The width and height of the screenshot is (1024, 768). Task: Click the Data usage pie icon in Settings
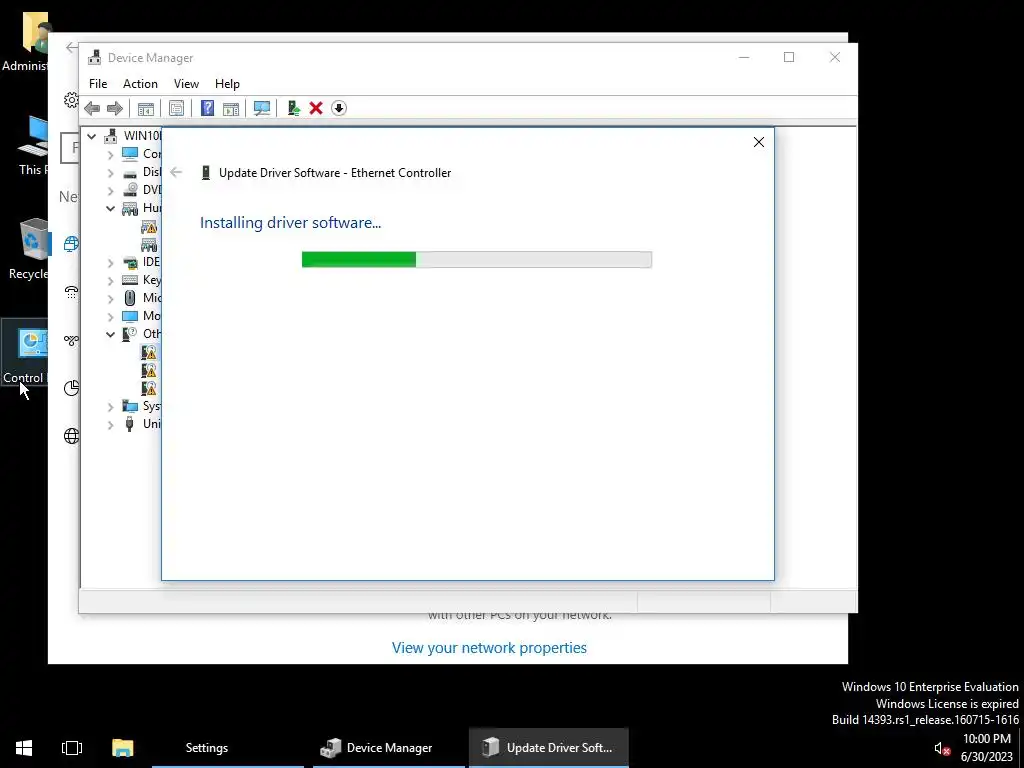click(x=71, y=388)
